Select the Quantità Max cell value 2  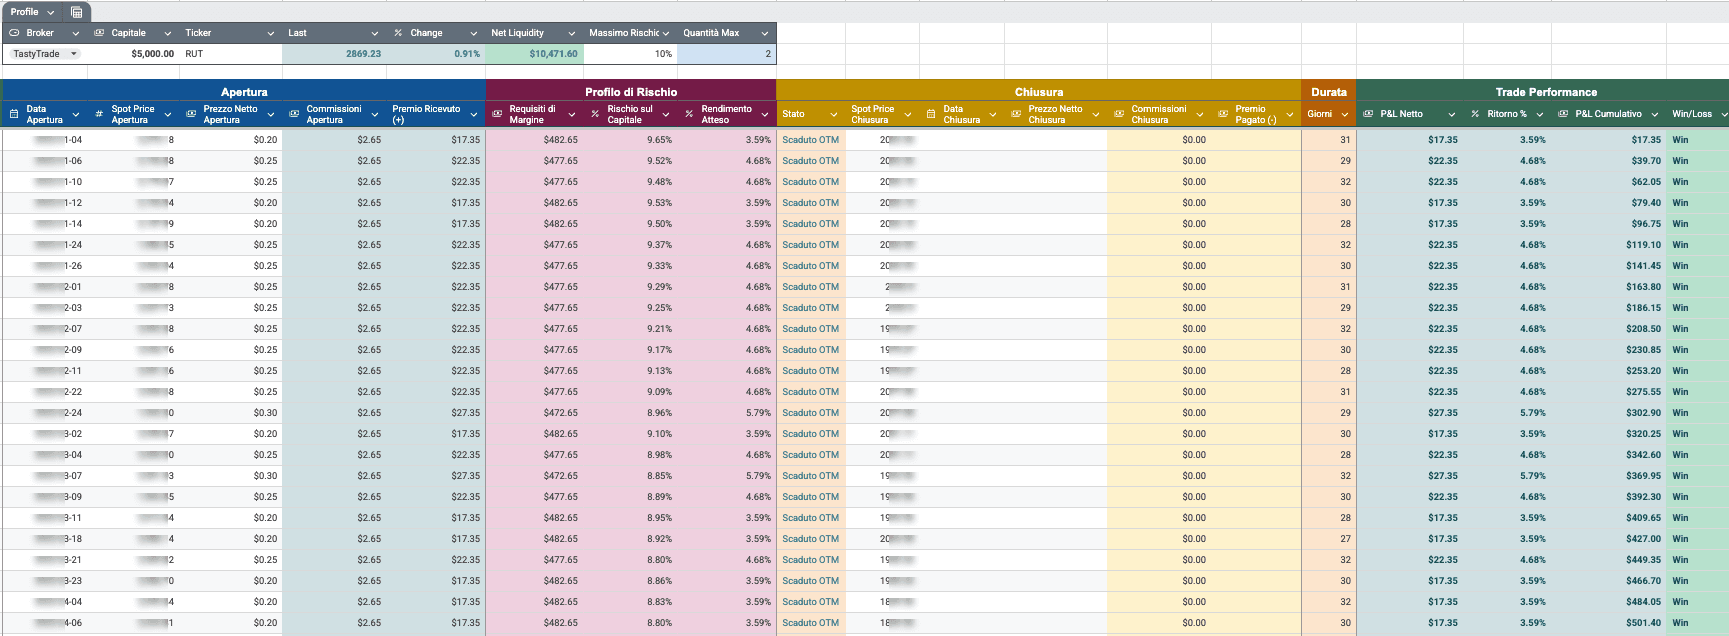click(727, 54)
